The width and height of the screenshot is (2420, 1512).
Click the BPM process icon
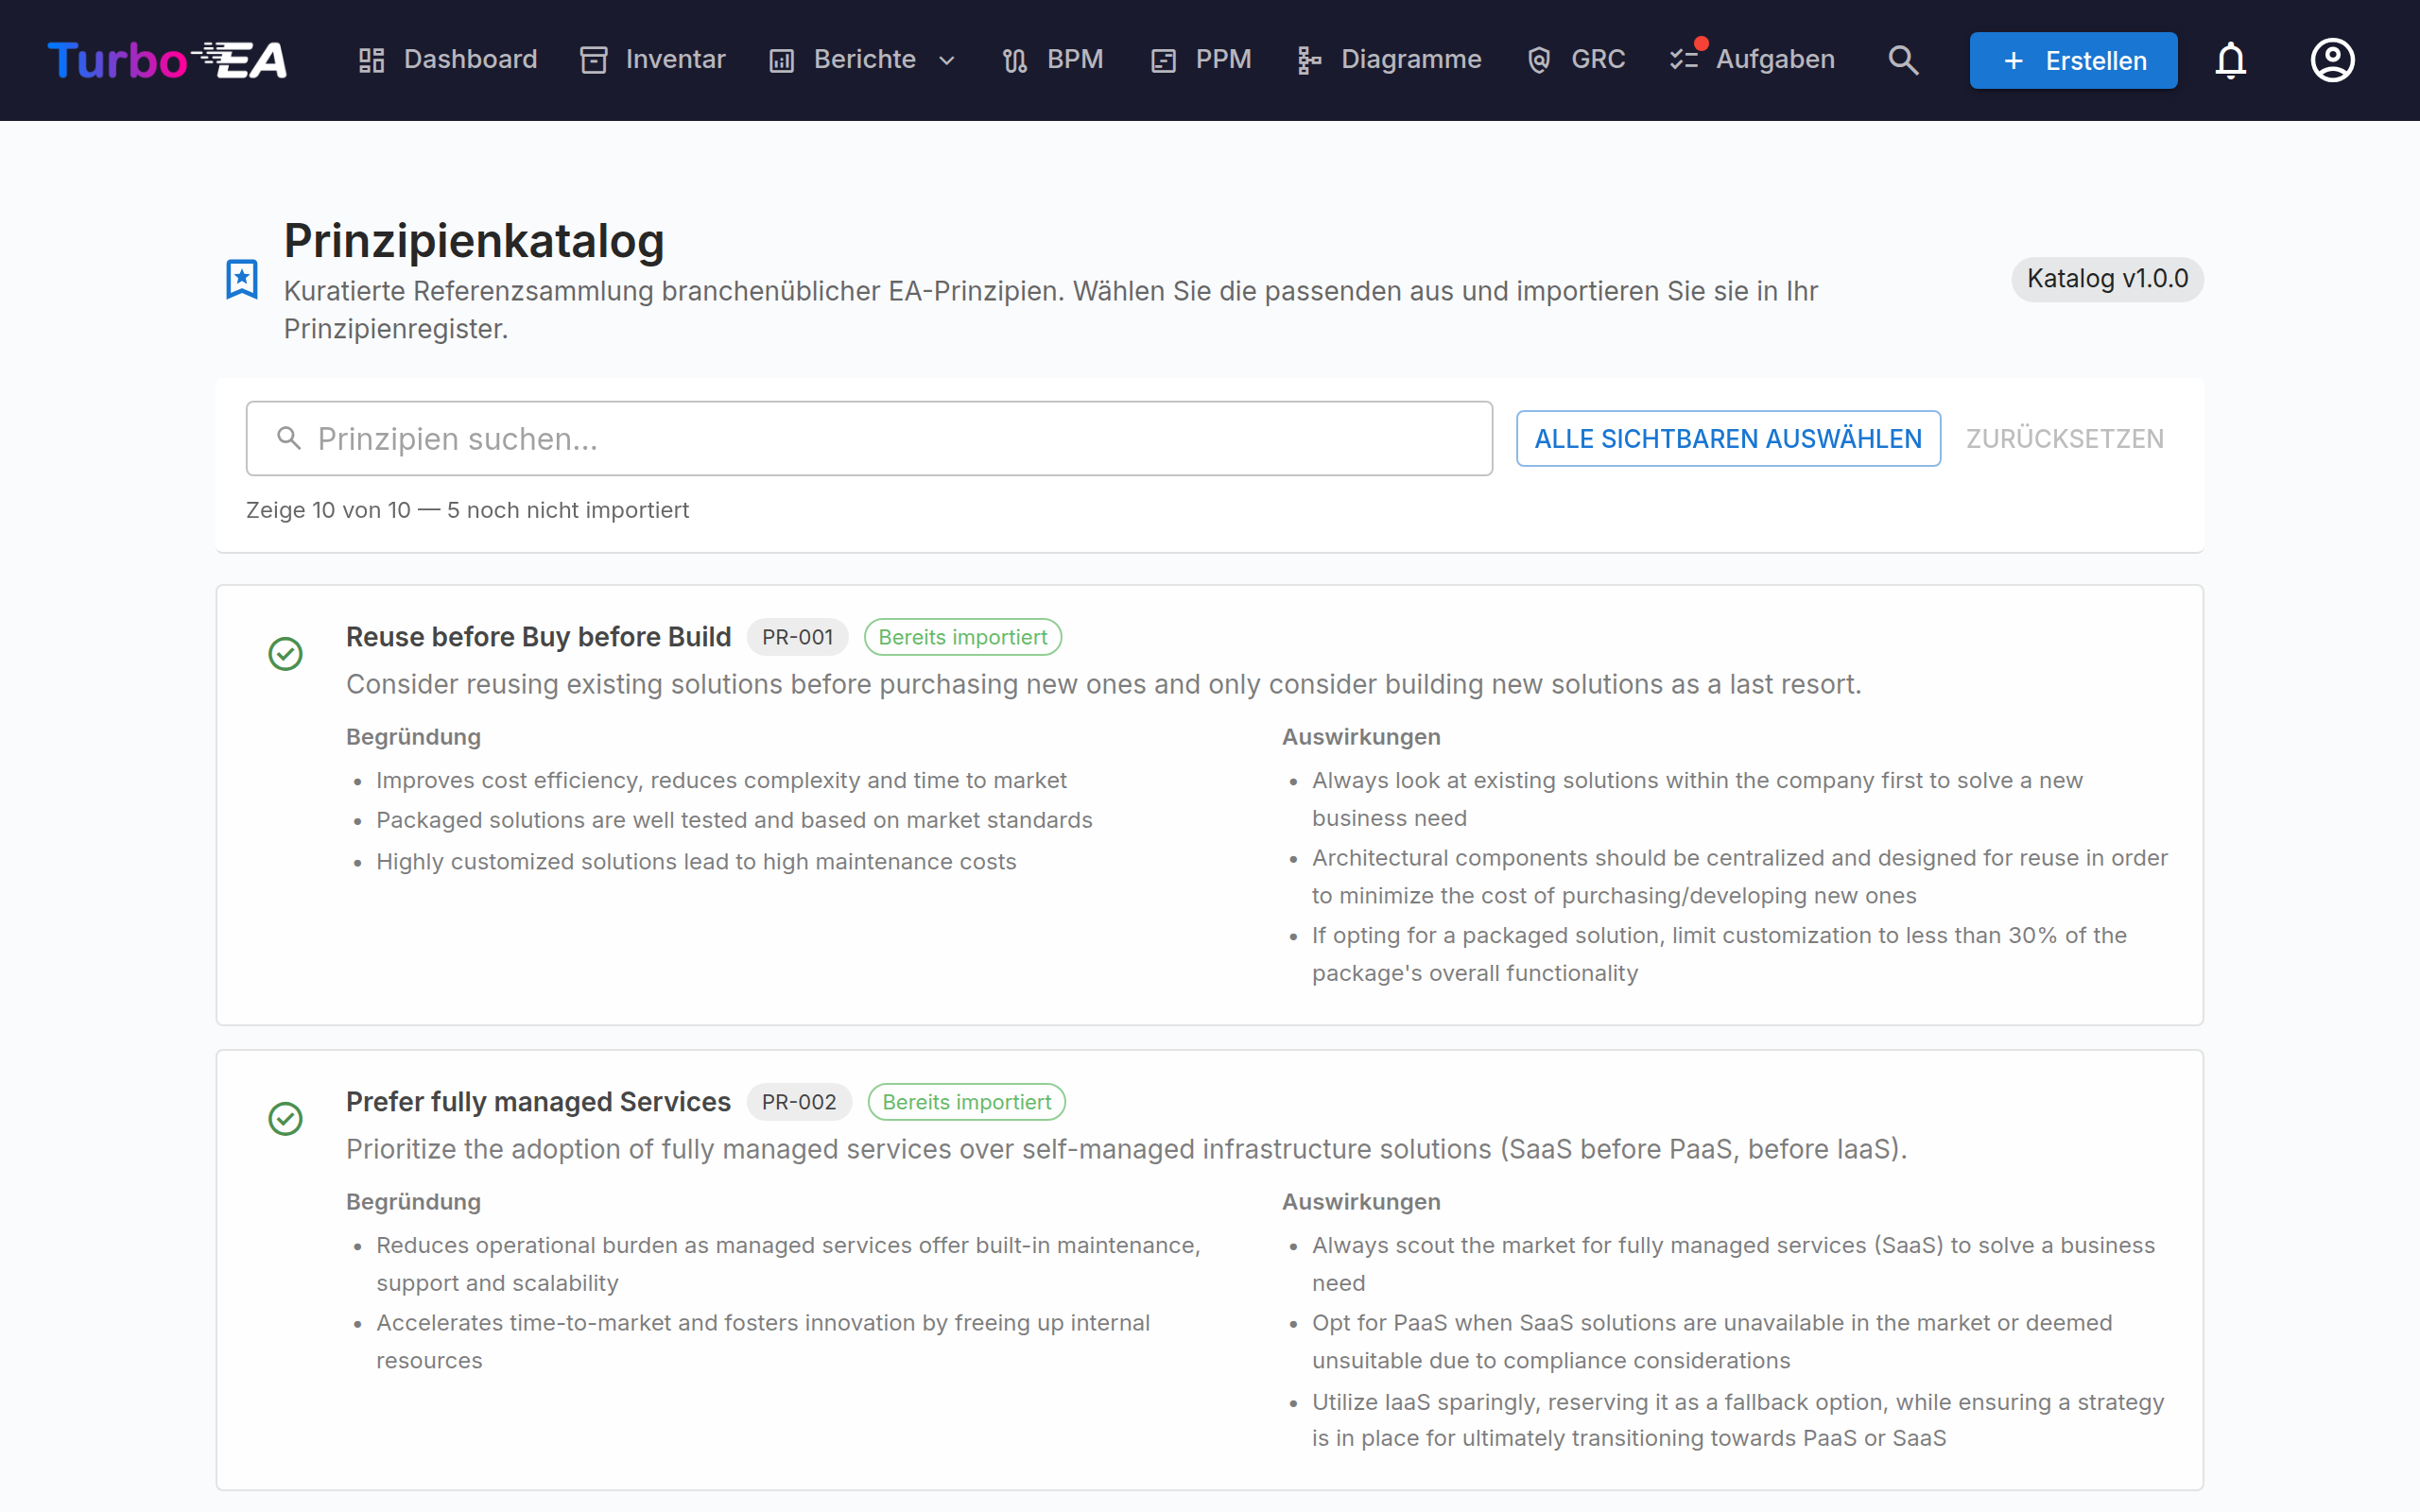click(x=1015, y=61)
